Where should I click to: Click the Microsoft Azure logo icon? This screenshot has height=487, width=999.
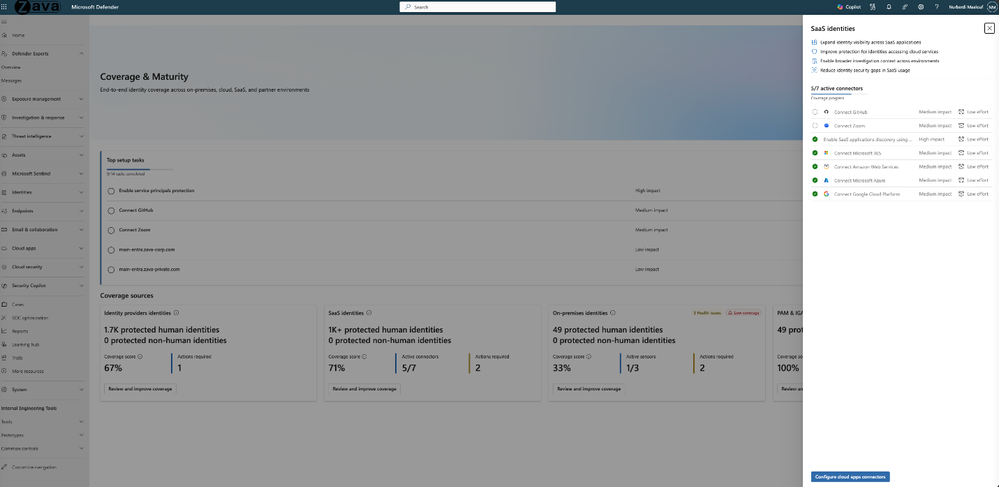point(826,180)
